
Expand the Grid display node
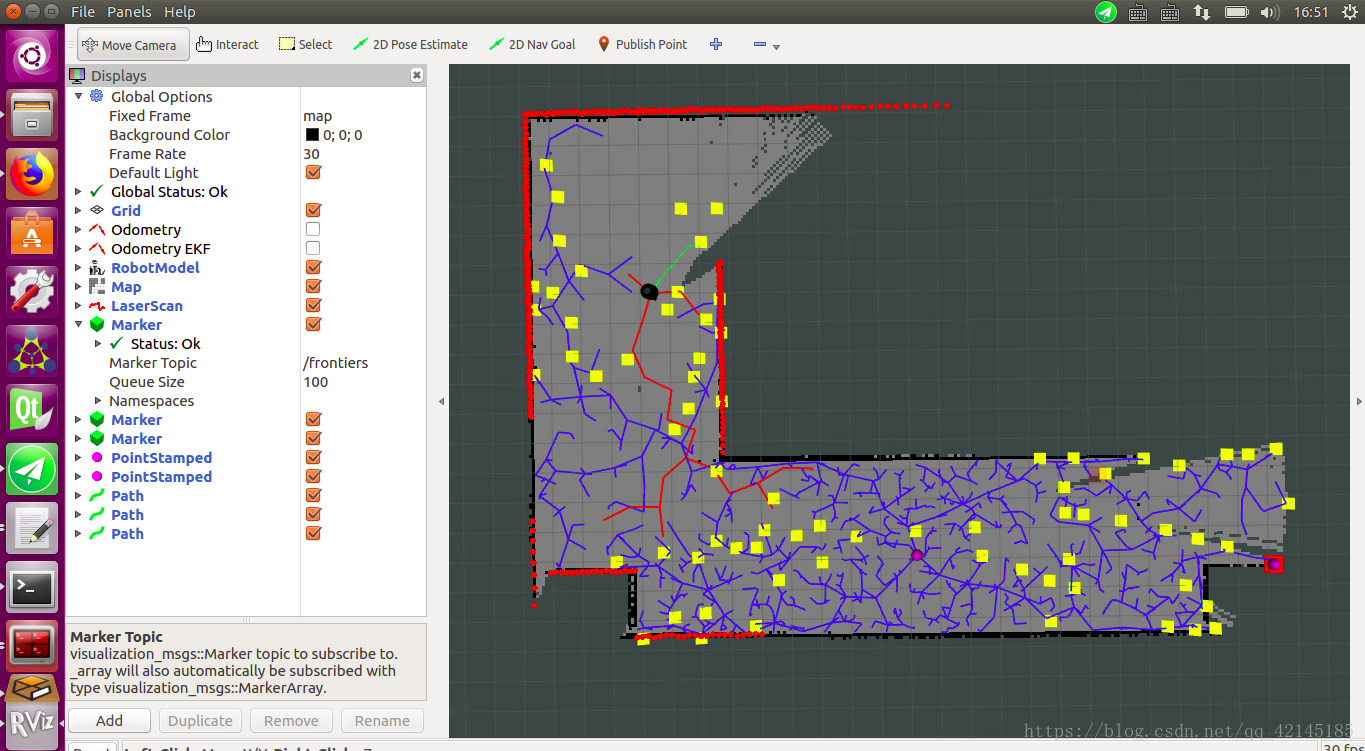pos(79,211)
